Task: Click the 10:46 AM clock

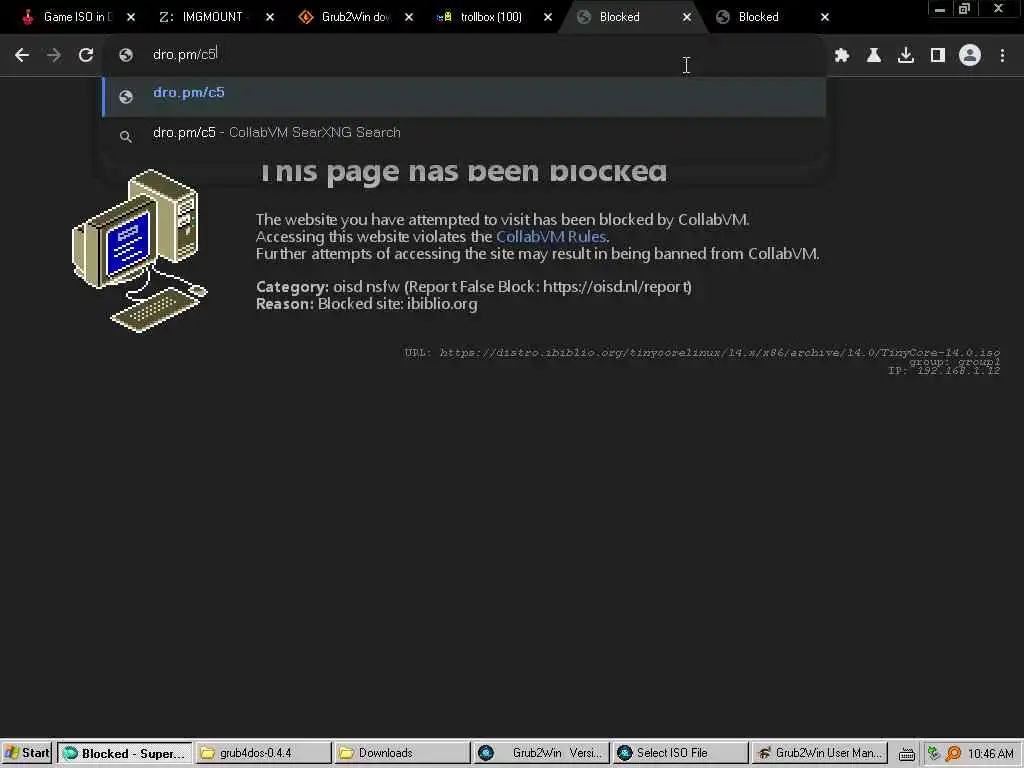Action: pyautogui.click(x=990, y=754)
